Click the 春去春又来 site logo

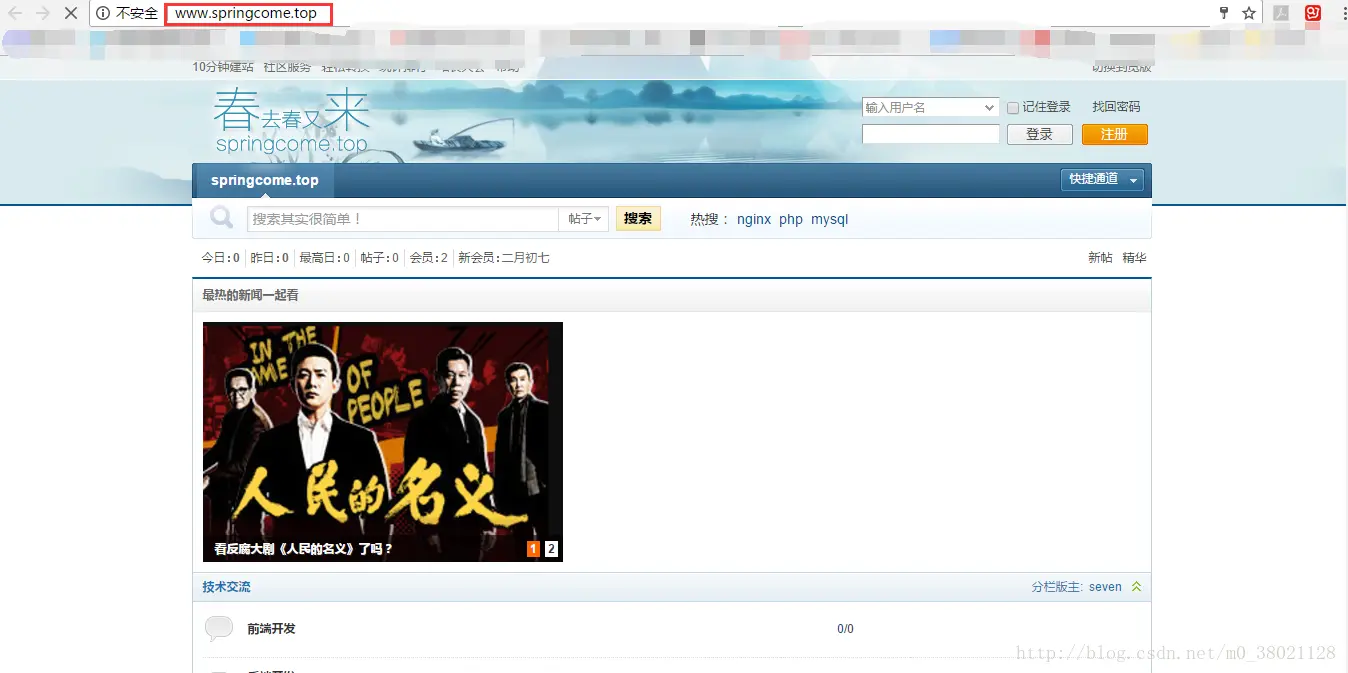tap(292, 120)
